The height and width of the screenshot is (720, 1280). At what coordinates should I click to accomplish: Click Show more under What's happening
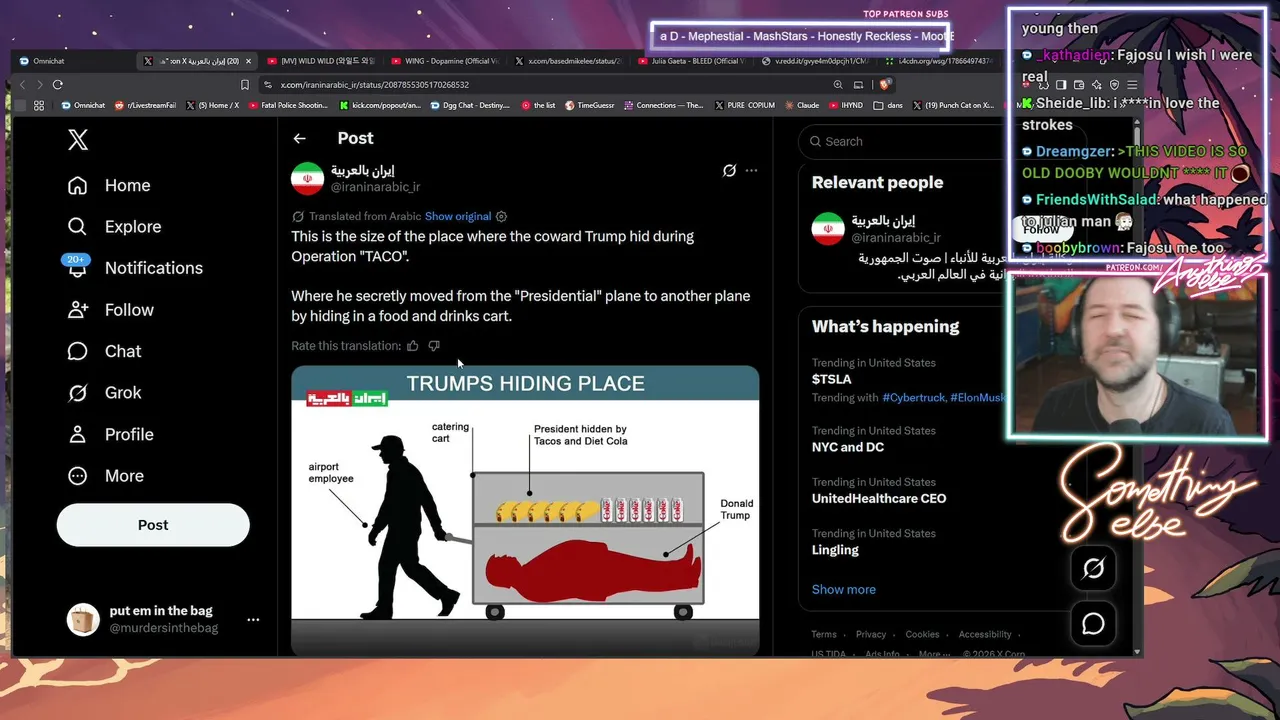844,589
